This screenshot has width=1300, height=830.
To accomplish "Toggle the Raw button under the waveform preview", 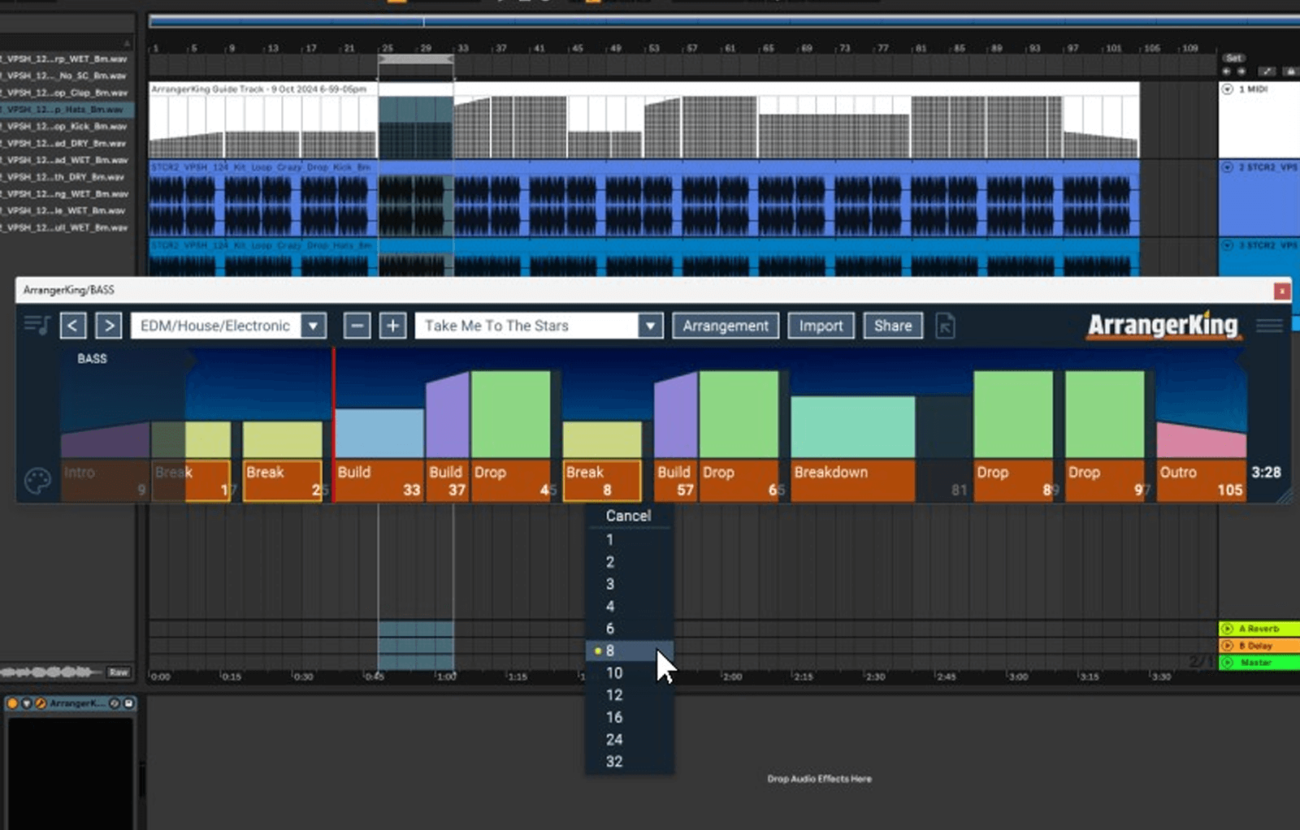I will tap(119, 672).
